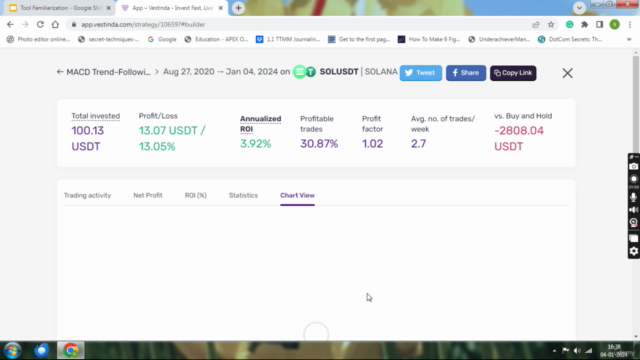This screenshot has width=640, height=360.
Task: Click the recorder screen area icon
Action: (x=633, y=238)
